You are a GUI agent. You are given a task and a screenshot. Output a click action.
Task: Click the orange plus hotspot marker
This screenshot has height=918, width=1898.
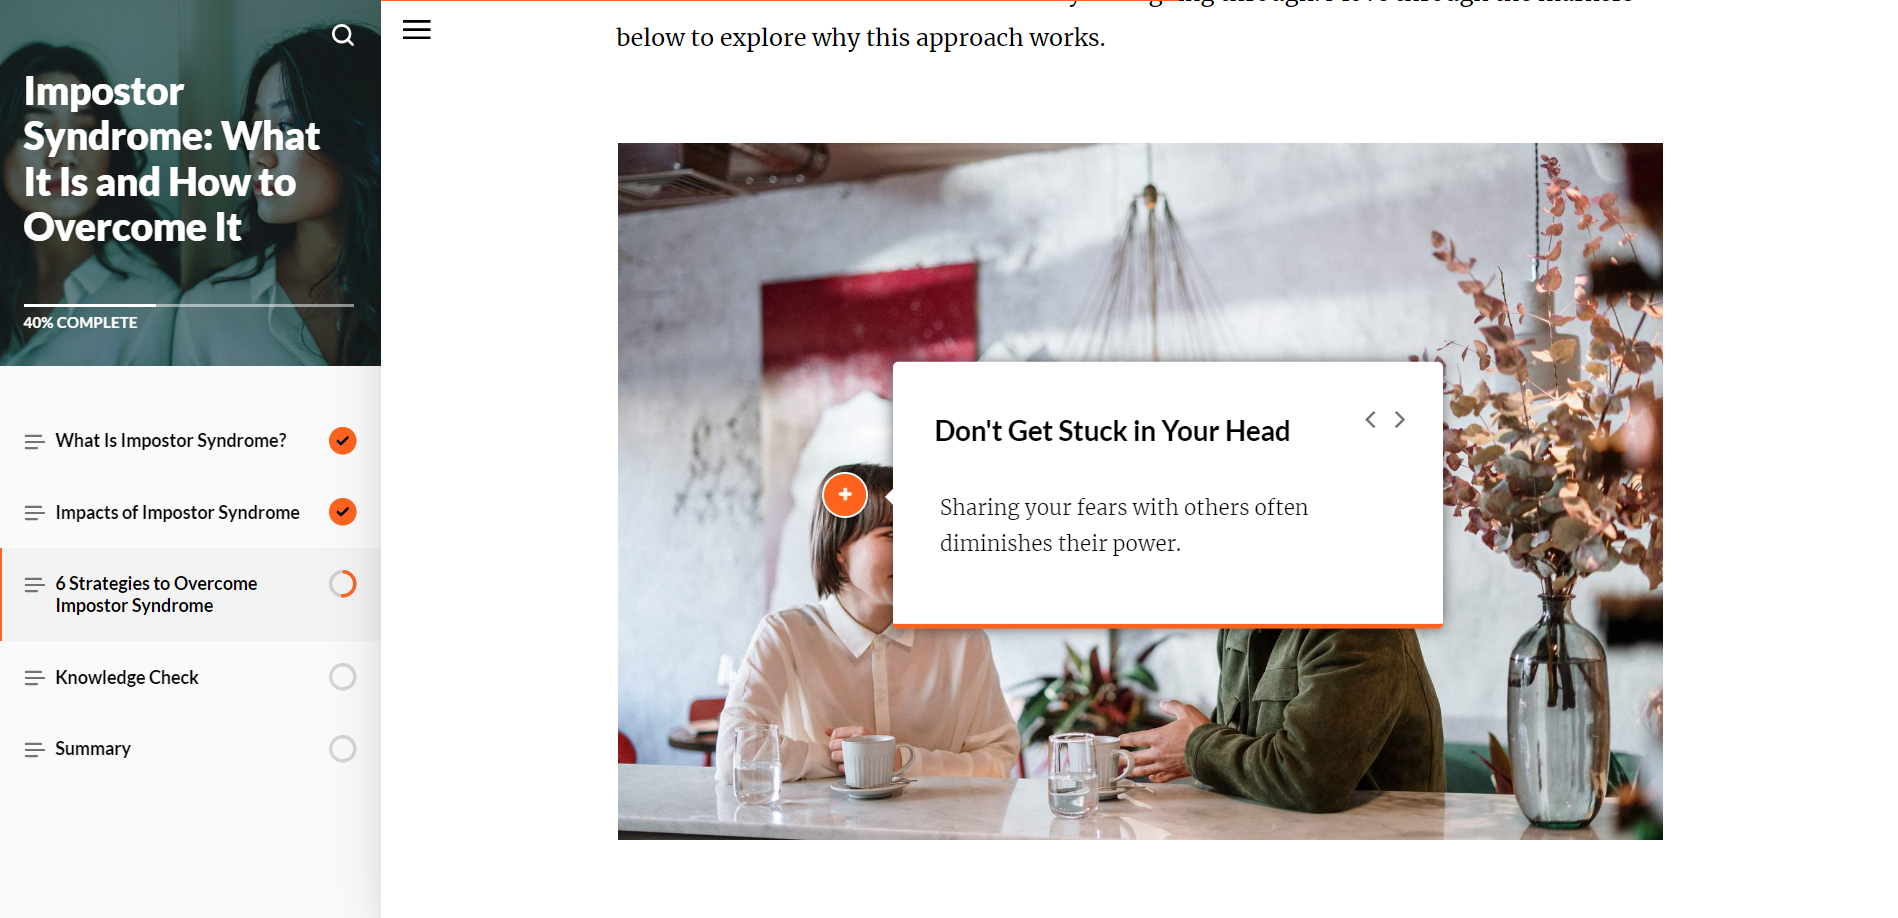click(845, 494)
